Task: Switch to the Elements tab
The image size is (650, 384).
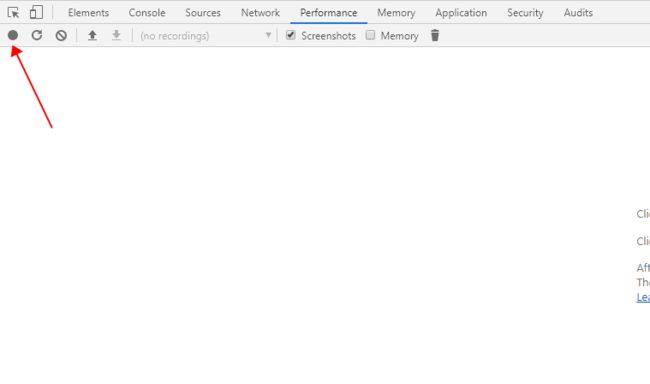Action: pos(88,13)
